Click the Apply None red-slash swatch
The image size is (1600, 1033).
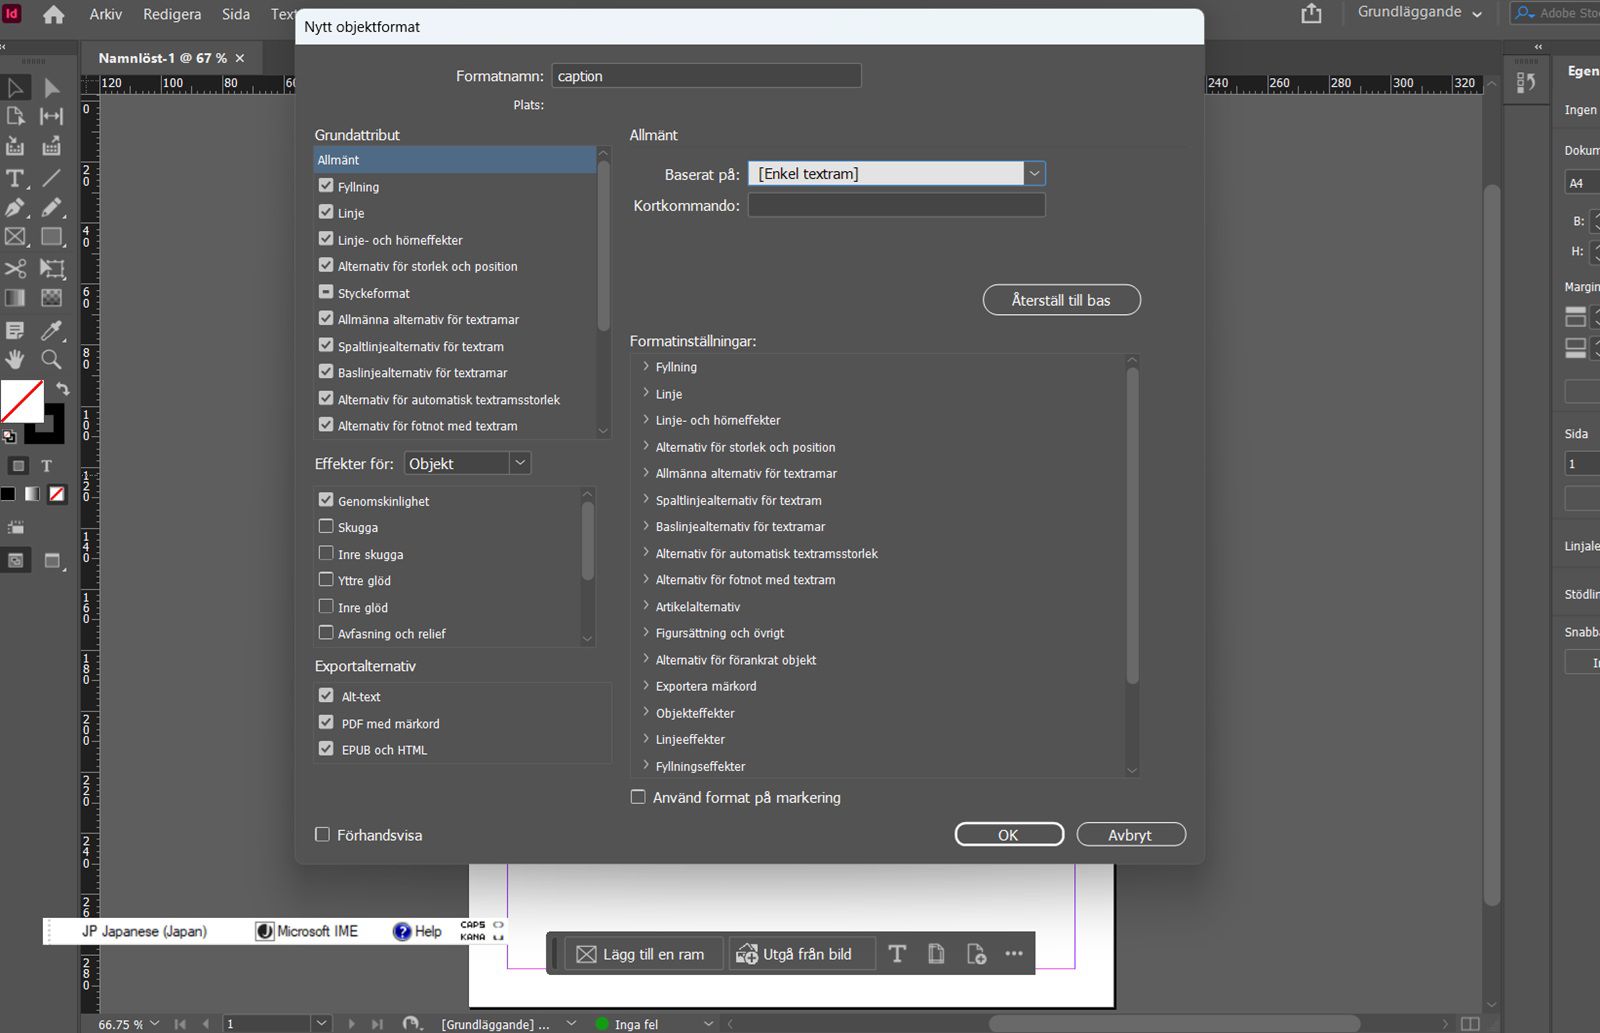tap(57, 493)
